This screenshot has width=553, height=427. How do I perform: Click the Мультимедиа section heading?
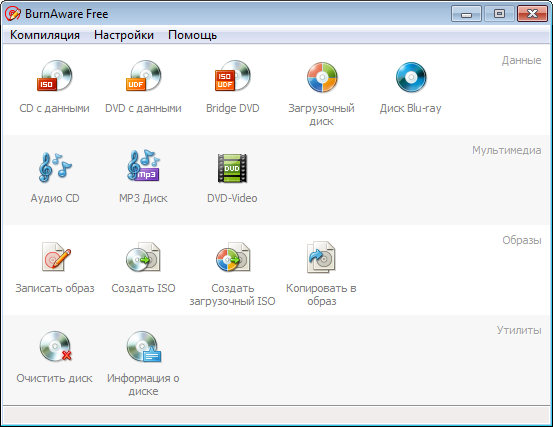click(507, 150)
